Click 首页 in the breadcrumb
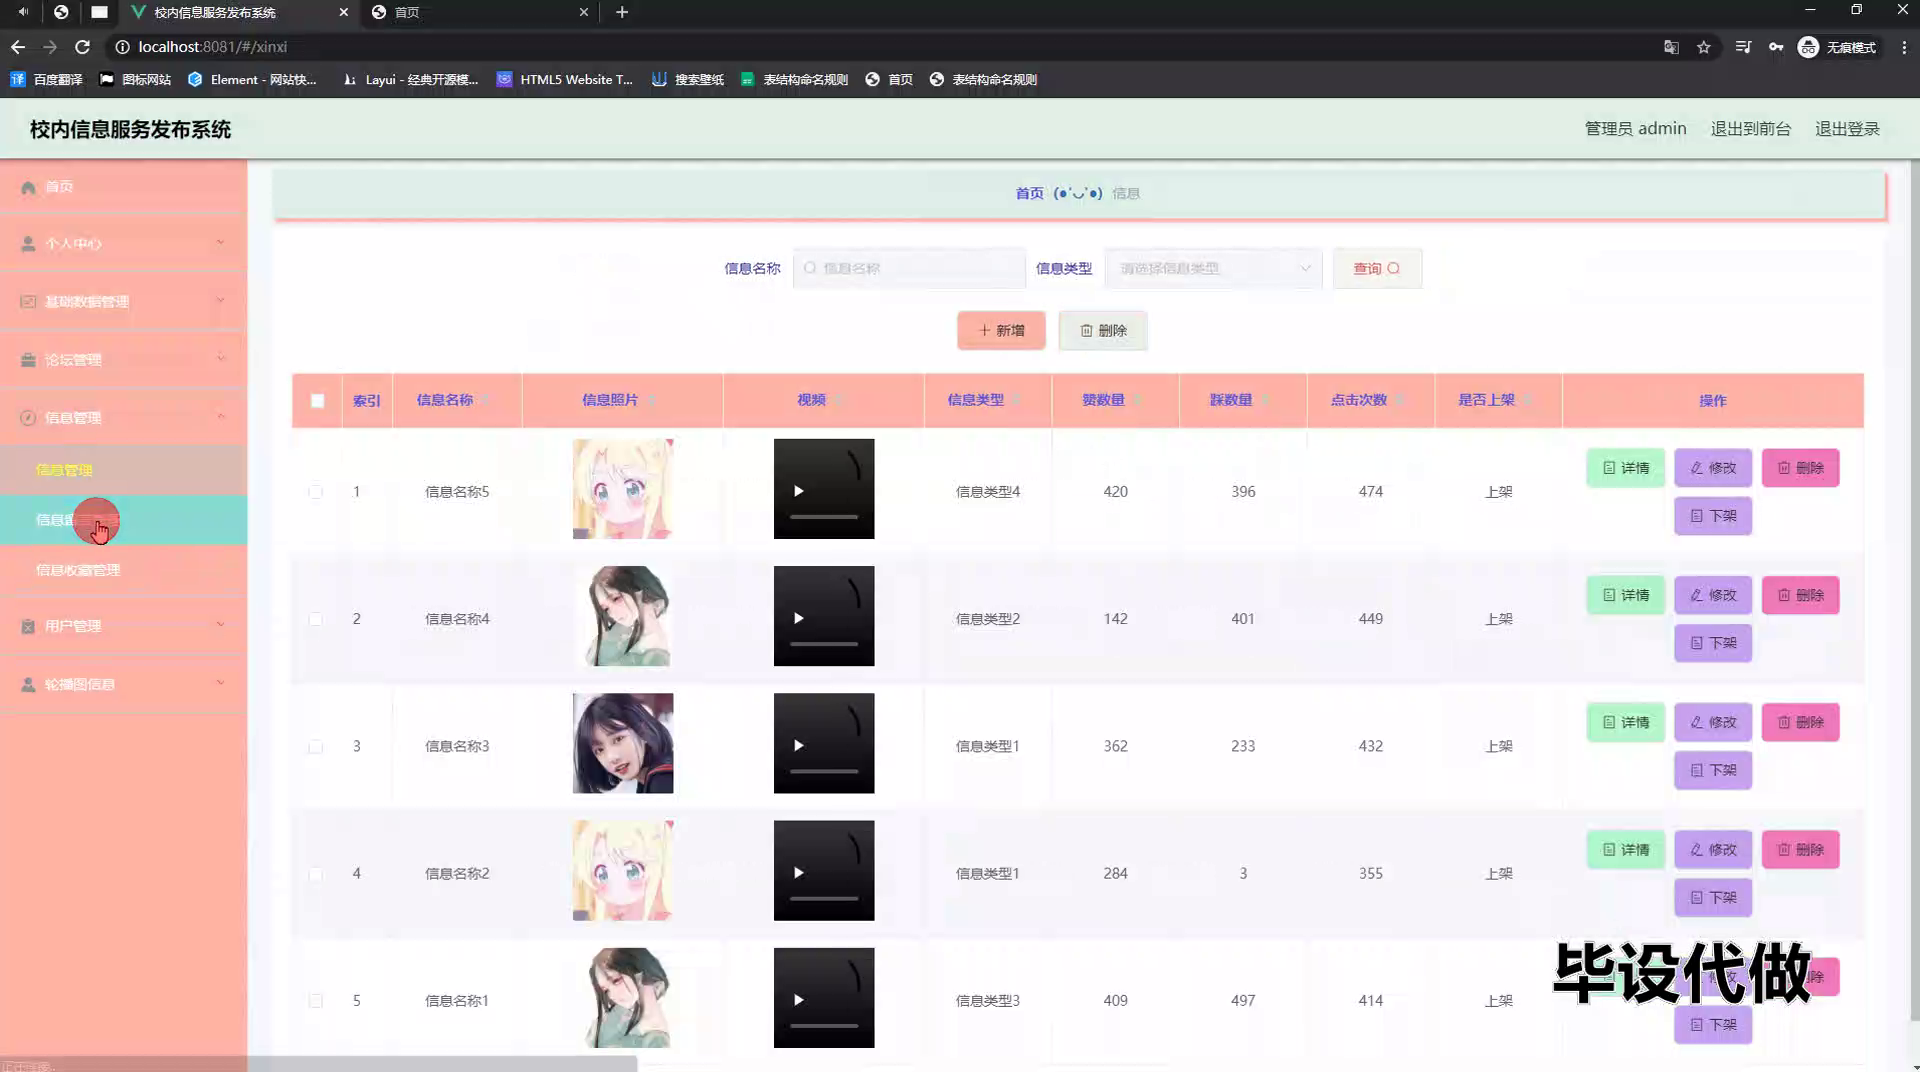1920x1072 pixels. pyautogui.click(x=1029, y=193)
